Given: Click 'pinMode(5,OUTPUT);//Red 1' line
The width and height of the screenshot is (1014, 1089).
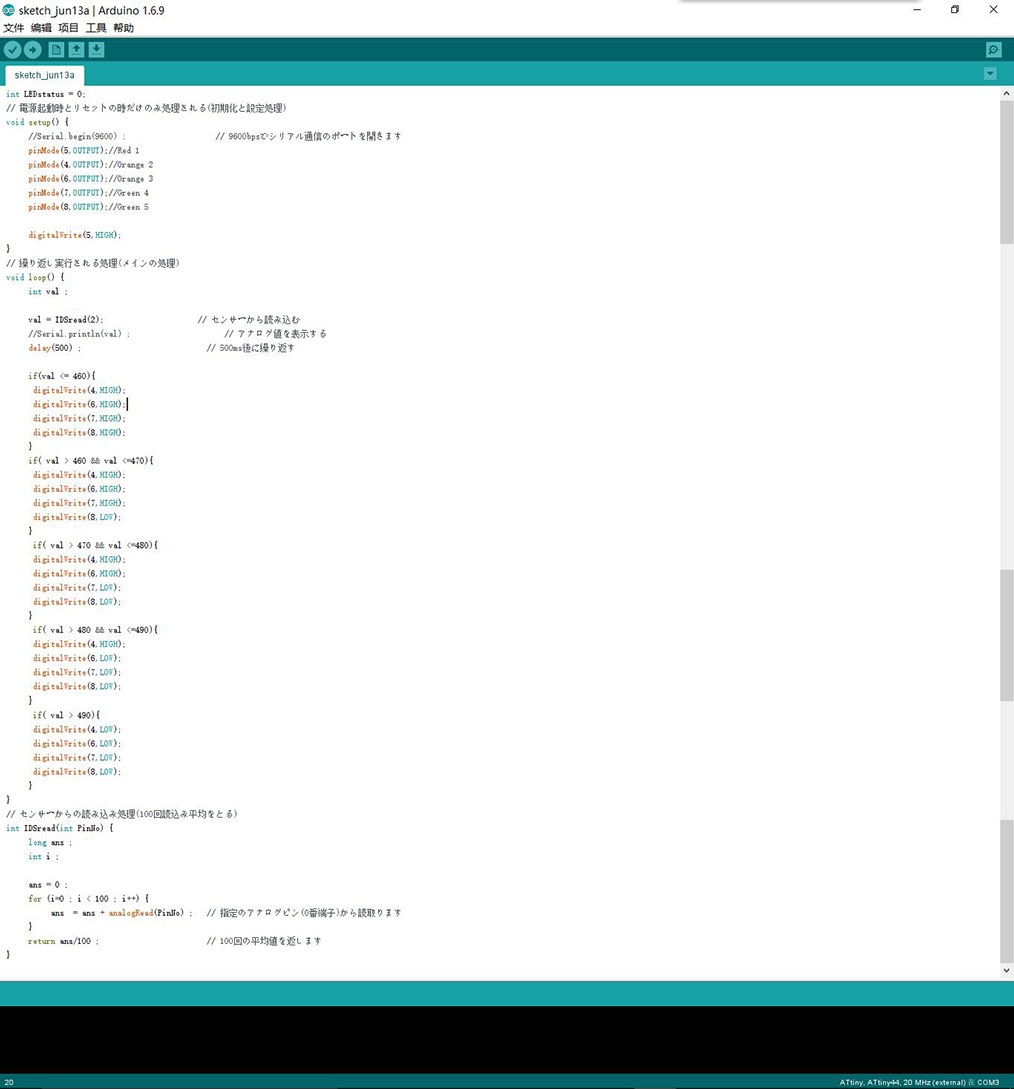Looking at the screenshot, I should coord(84,151).
